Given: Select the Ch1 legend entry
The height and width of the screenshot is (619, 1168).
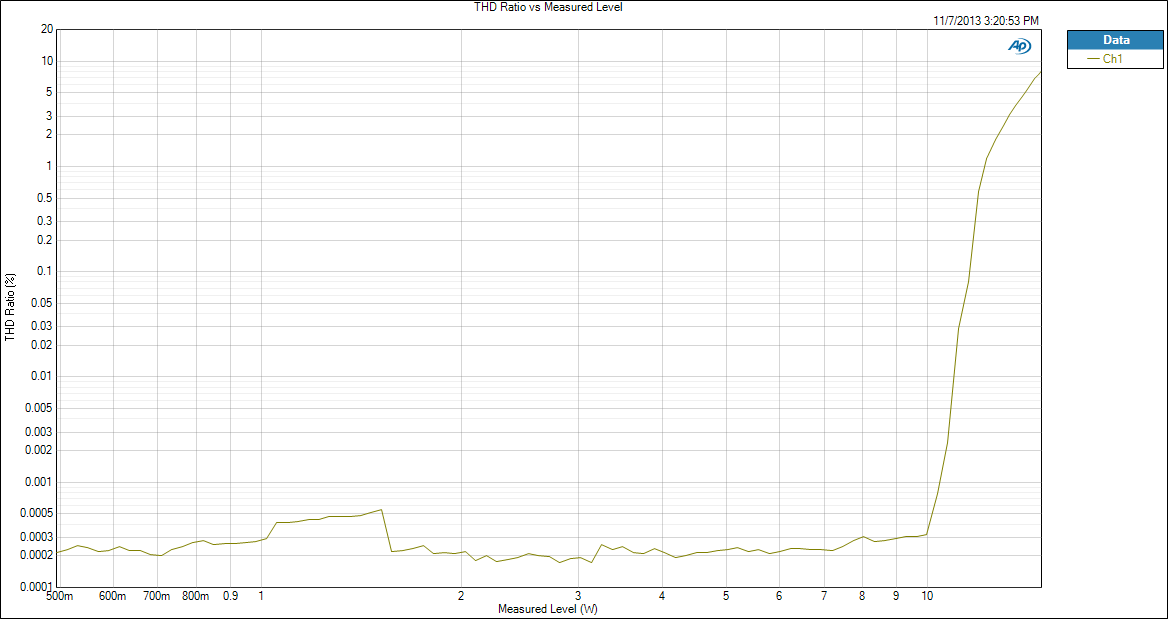Looking at the screenshot, I should coord(1115,59).
